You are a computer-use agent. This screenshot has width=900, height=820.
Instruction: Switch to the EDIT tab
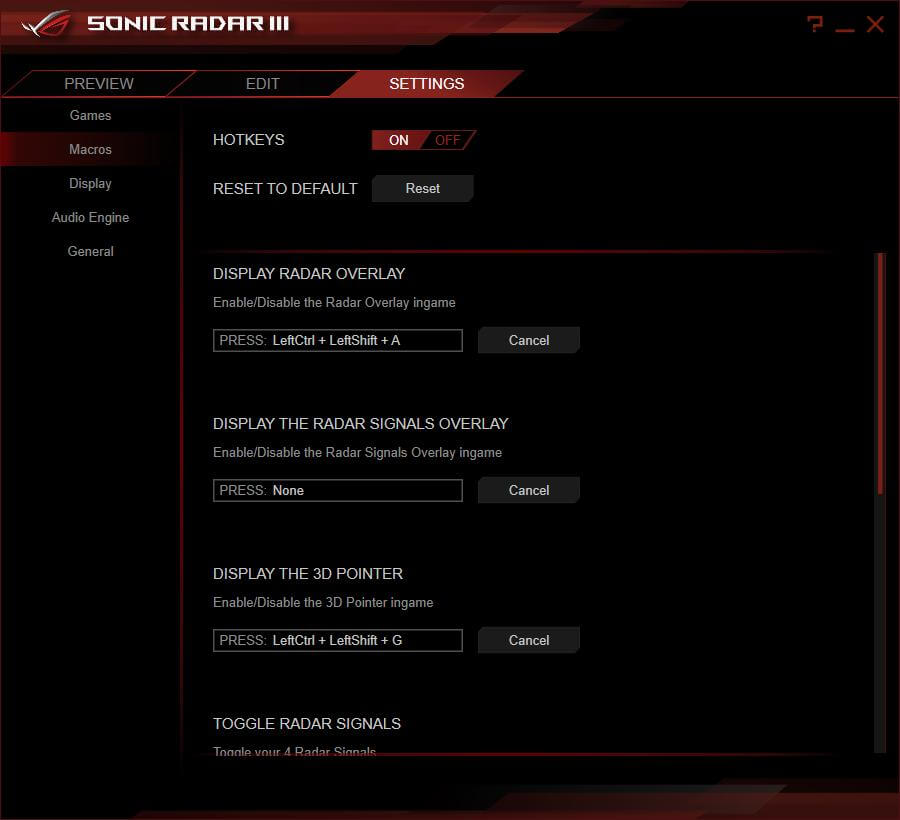point(262,84)
